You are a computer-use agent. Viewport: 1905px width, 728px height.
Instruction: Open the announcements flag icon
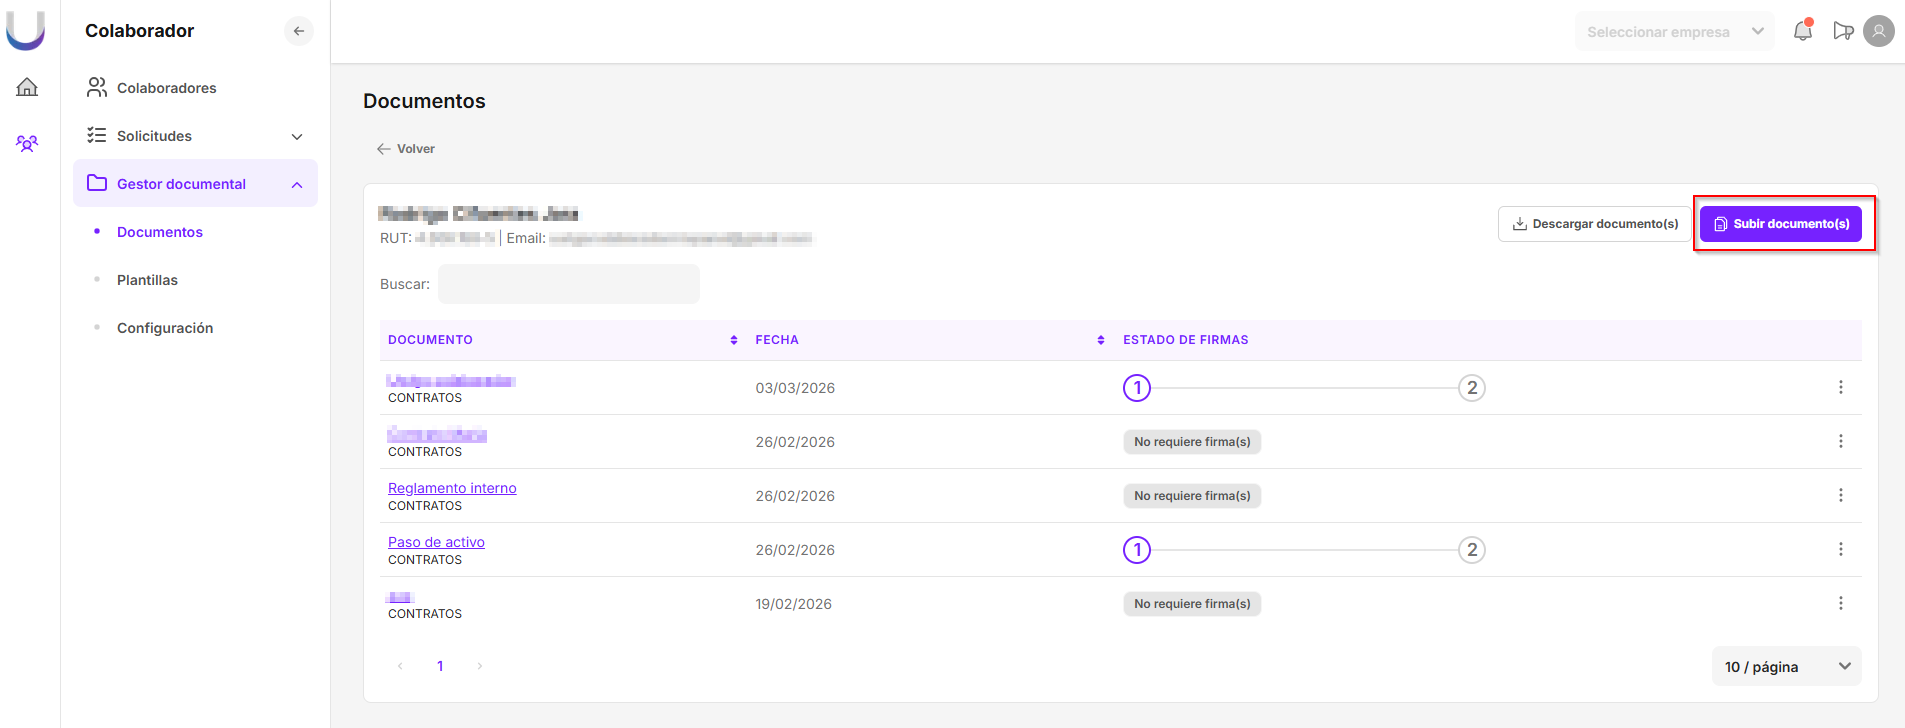point(1842,31)
